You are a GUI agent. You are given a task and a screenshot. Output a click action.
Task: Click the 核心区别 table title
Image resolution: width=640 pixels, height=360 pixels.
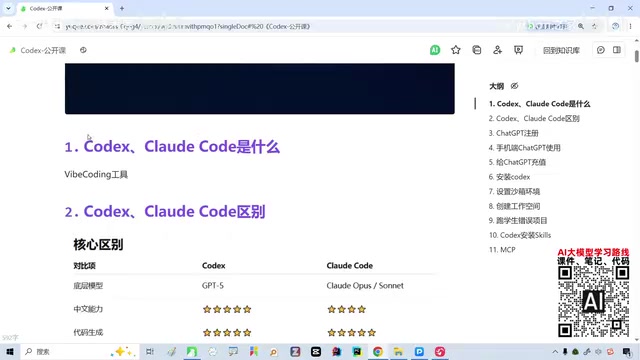point(98,244)
